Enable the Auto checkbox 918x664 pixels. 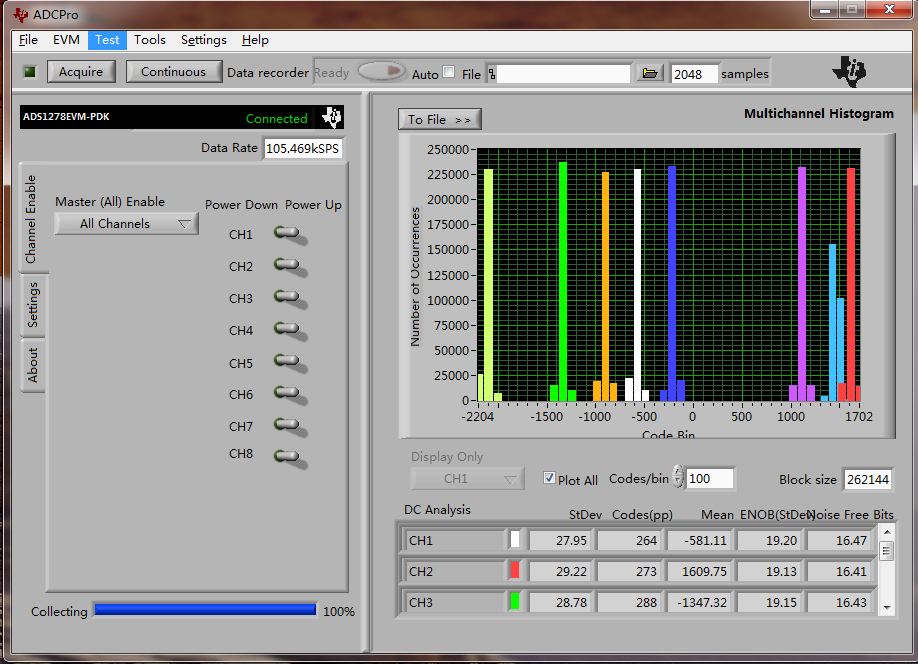[449, 72]
